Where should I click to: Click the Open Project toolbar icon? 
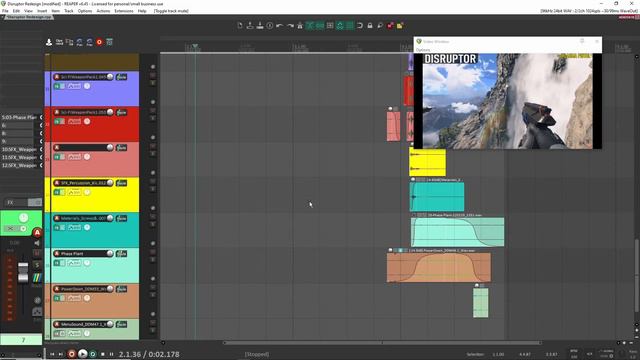click(x=250, y=26)
